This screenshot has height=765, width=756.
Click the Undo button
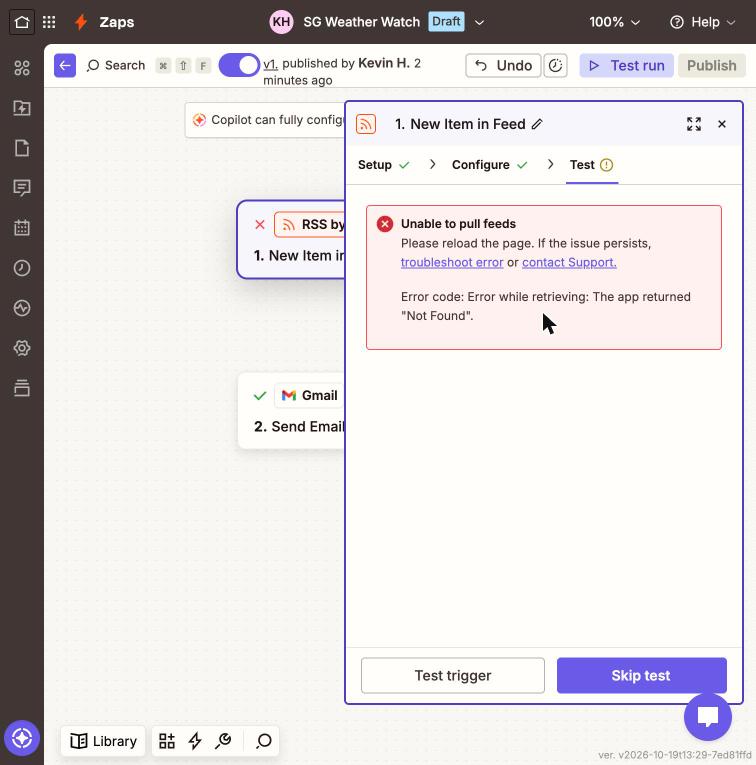(x=503, y=65)
